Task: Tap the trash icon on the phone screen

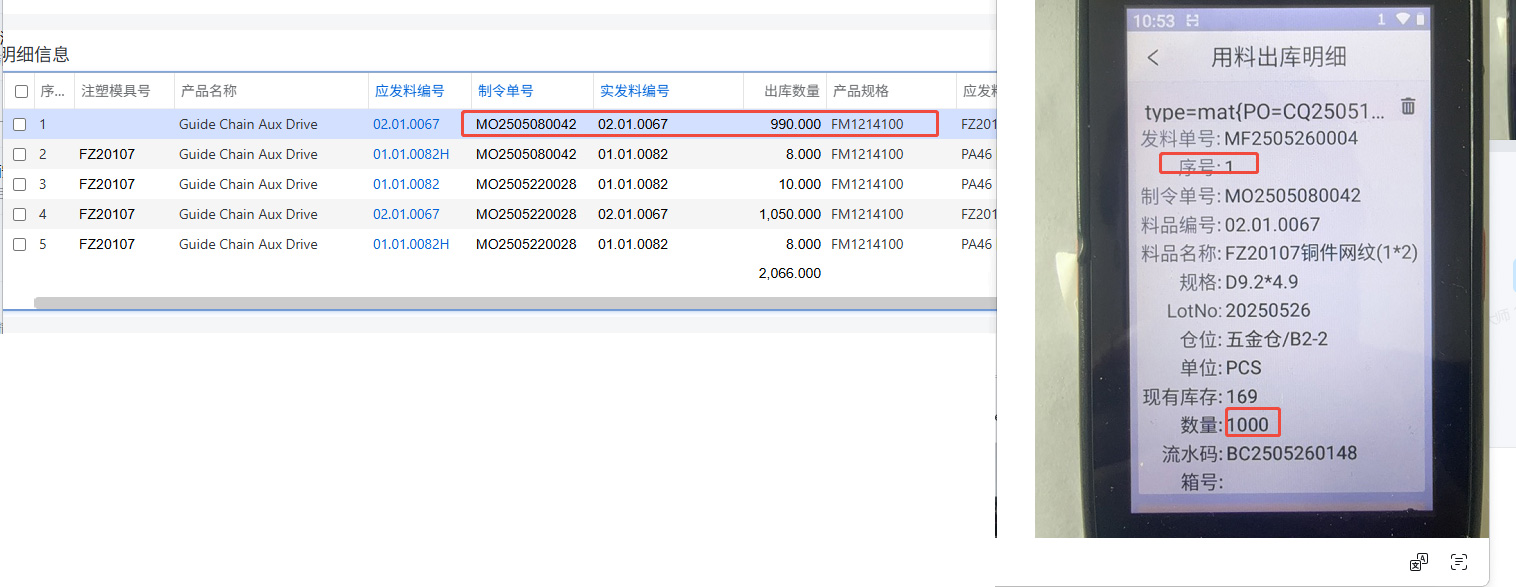Action: [x=1408, y=106]
